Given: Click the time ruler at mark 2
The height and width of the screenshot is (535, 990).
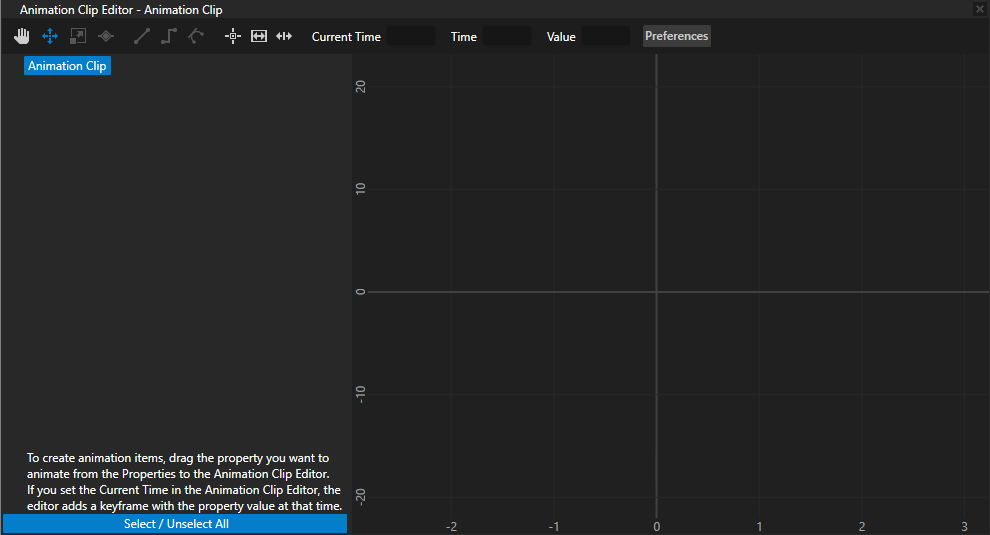Looking at the screenshot, I should point(862,526).
